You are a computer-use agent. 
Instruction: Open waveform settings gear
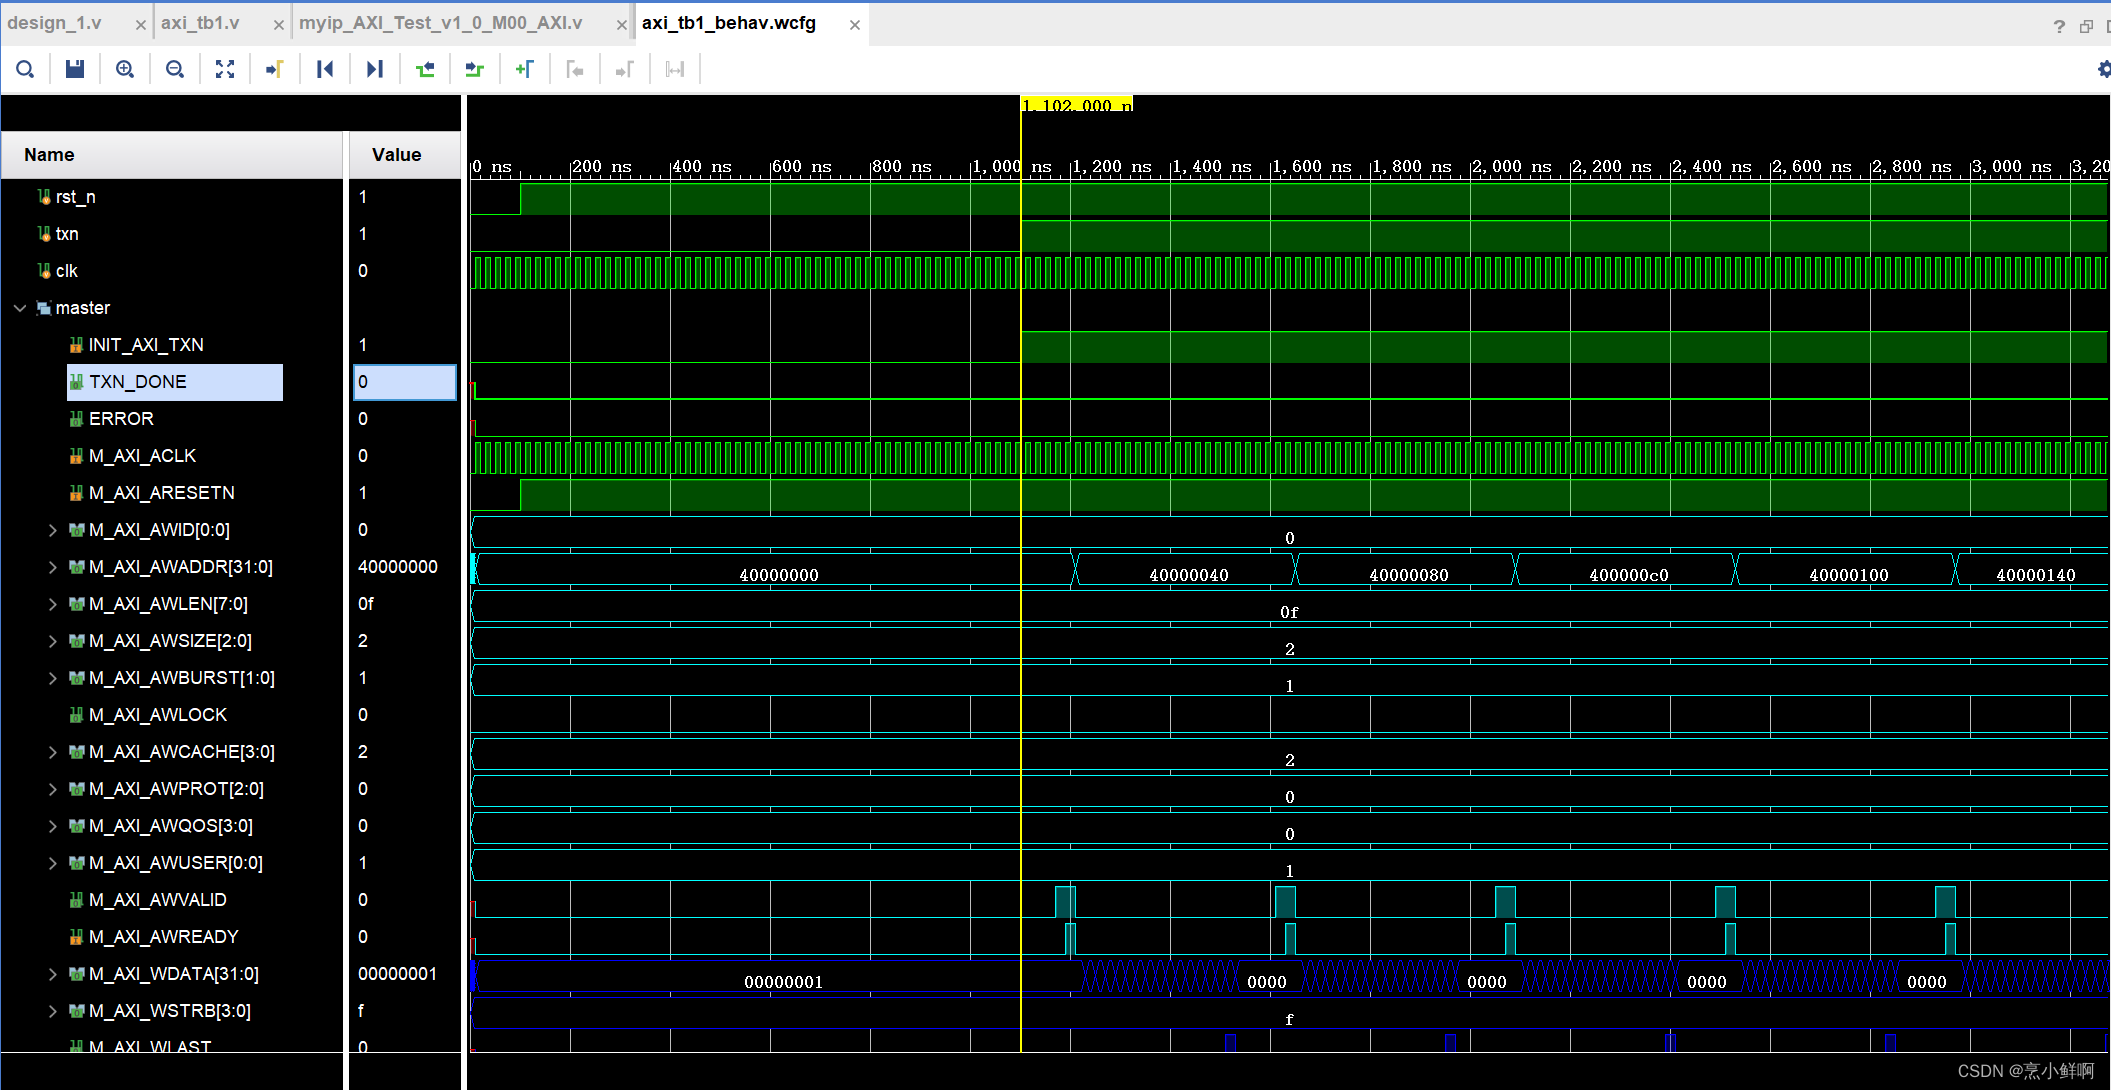tap(2103, 69)
